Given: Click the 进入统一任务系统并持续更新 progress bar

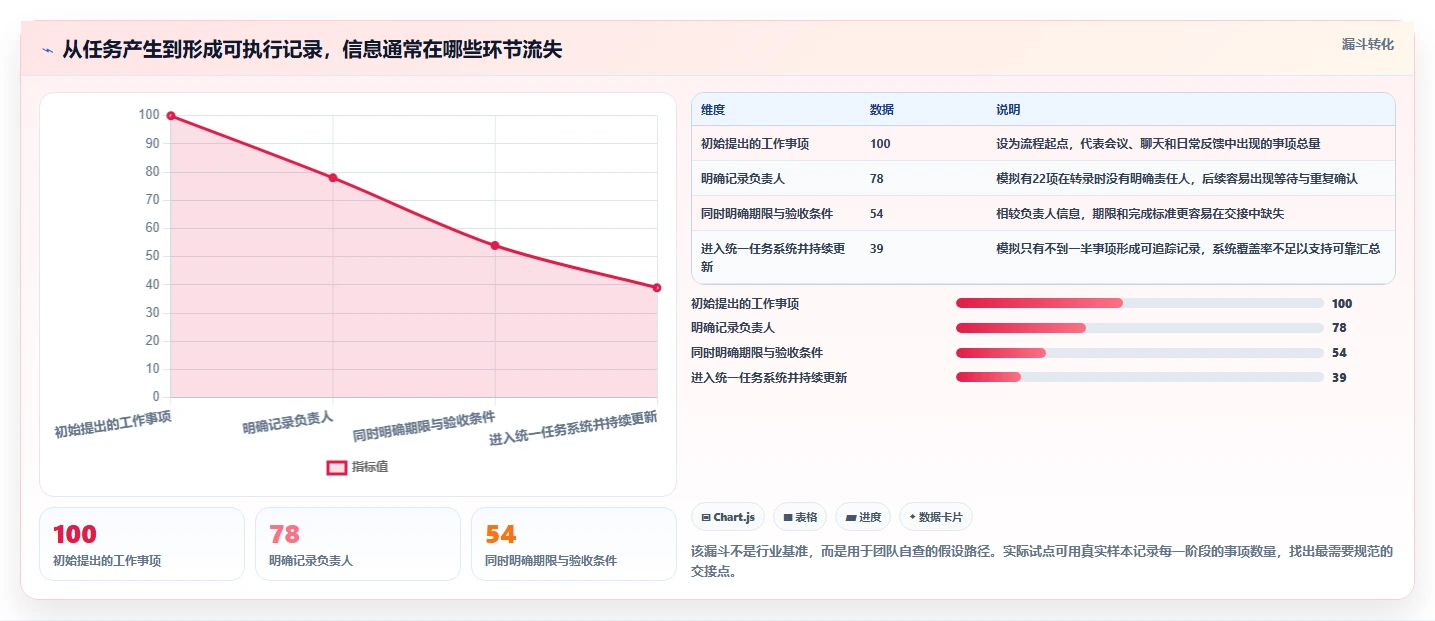Looking at the screenshot, I should 1140,378.
